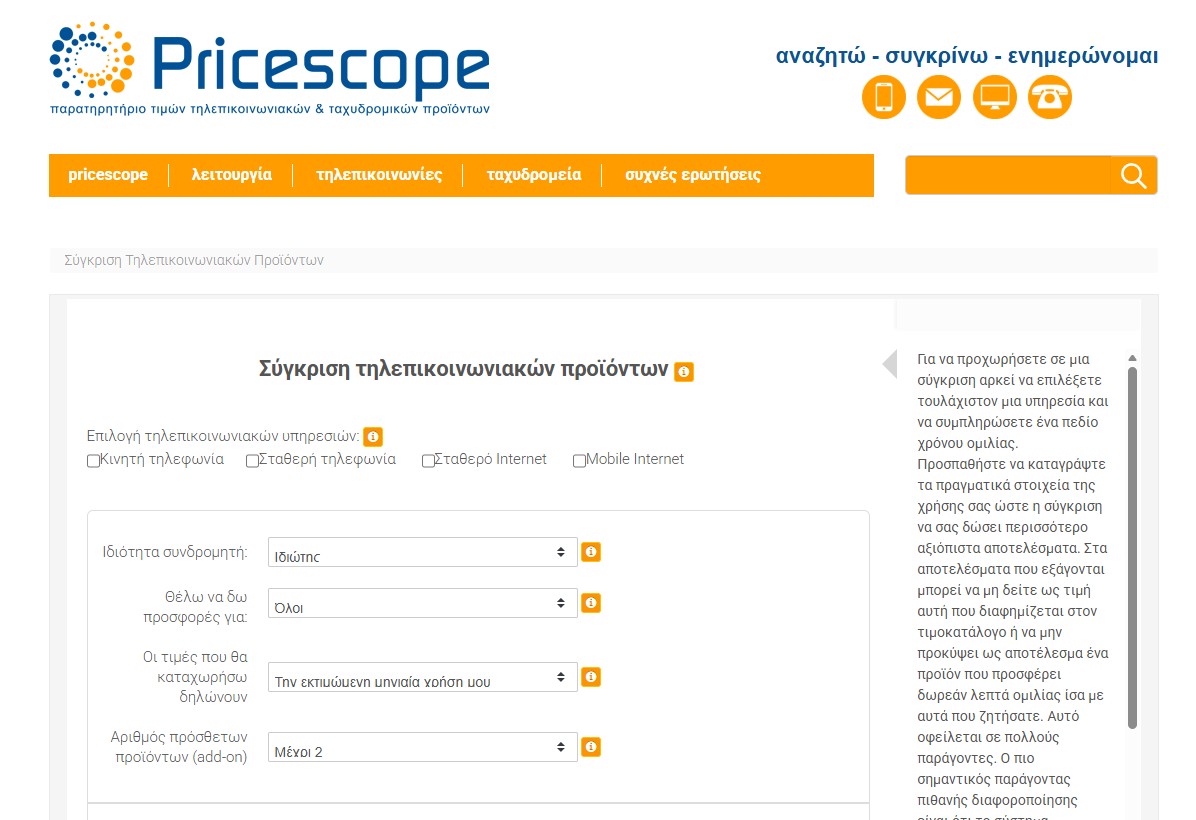Go to the συχνές ερωτήσεις menu
Screen dimensions: 1196x820
[693, 175]
